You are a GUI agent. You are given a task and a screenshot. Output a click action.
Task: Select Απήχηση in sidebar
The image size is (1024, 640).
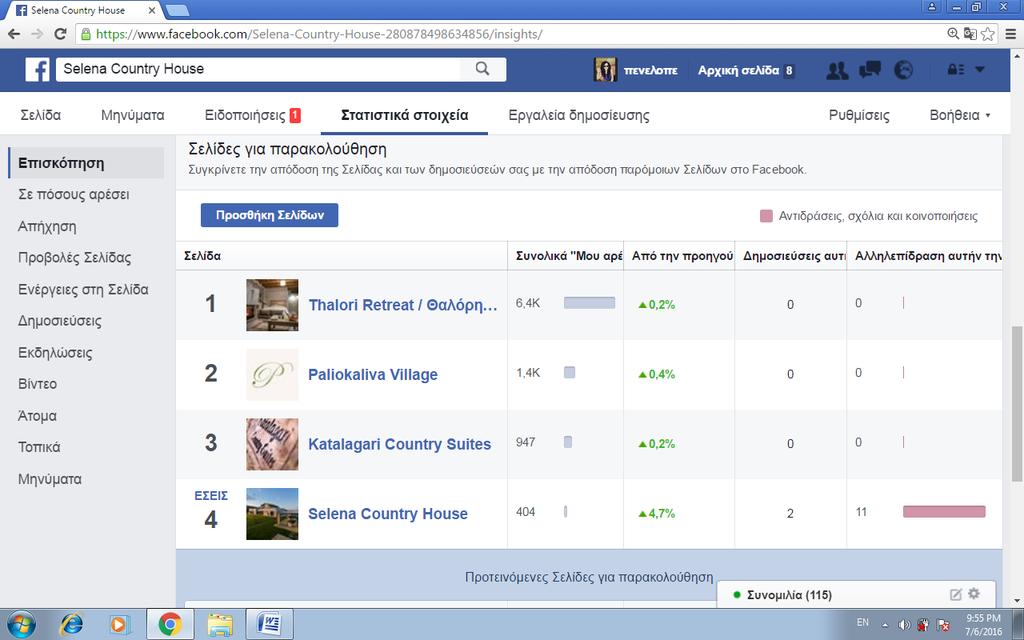pyautogui.click(x=47, y=227)
